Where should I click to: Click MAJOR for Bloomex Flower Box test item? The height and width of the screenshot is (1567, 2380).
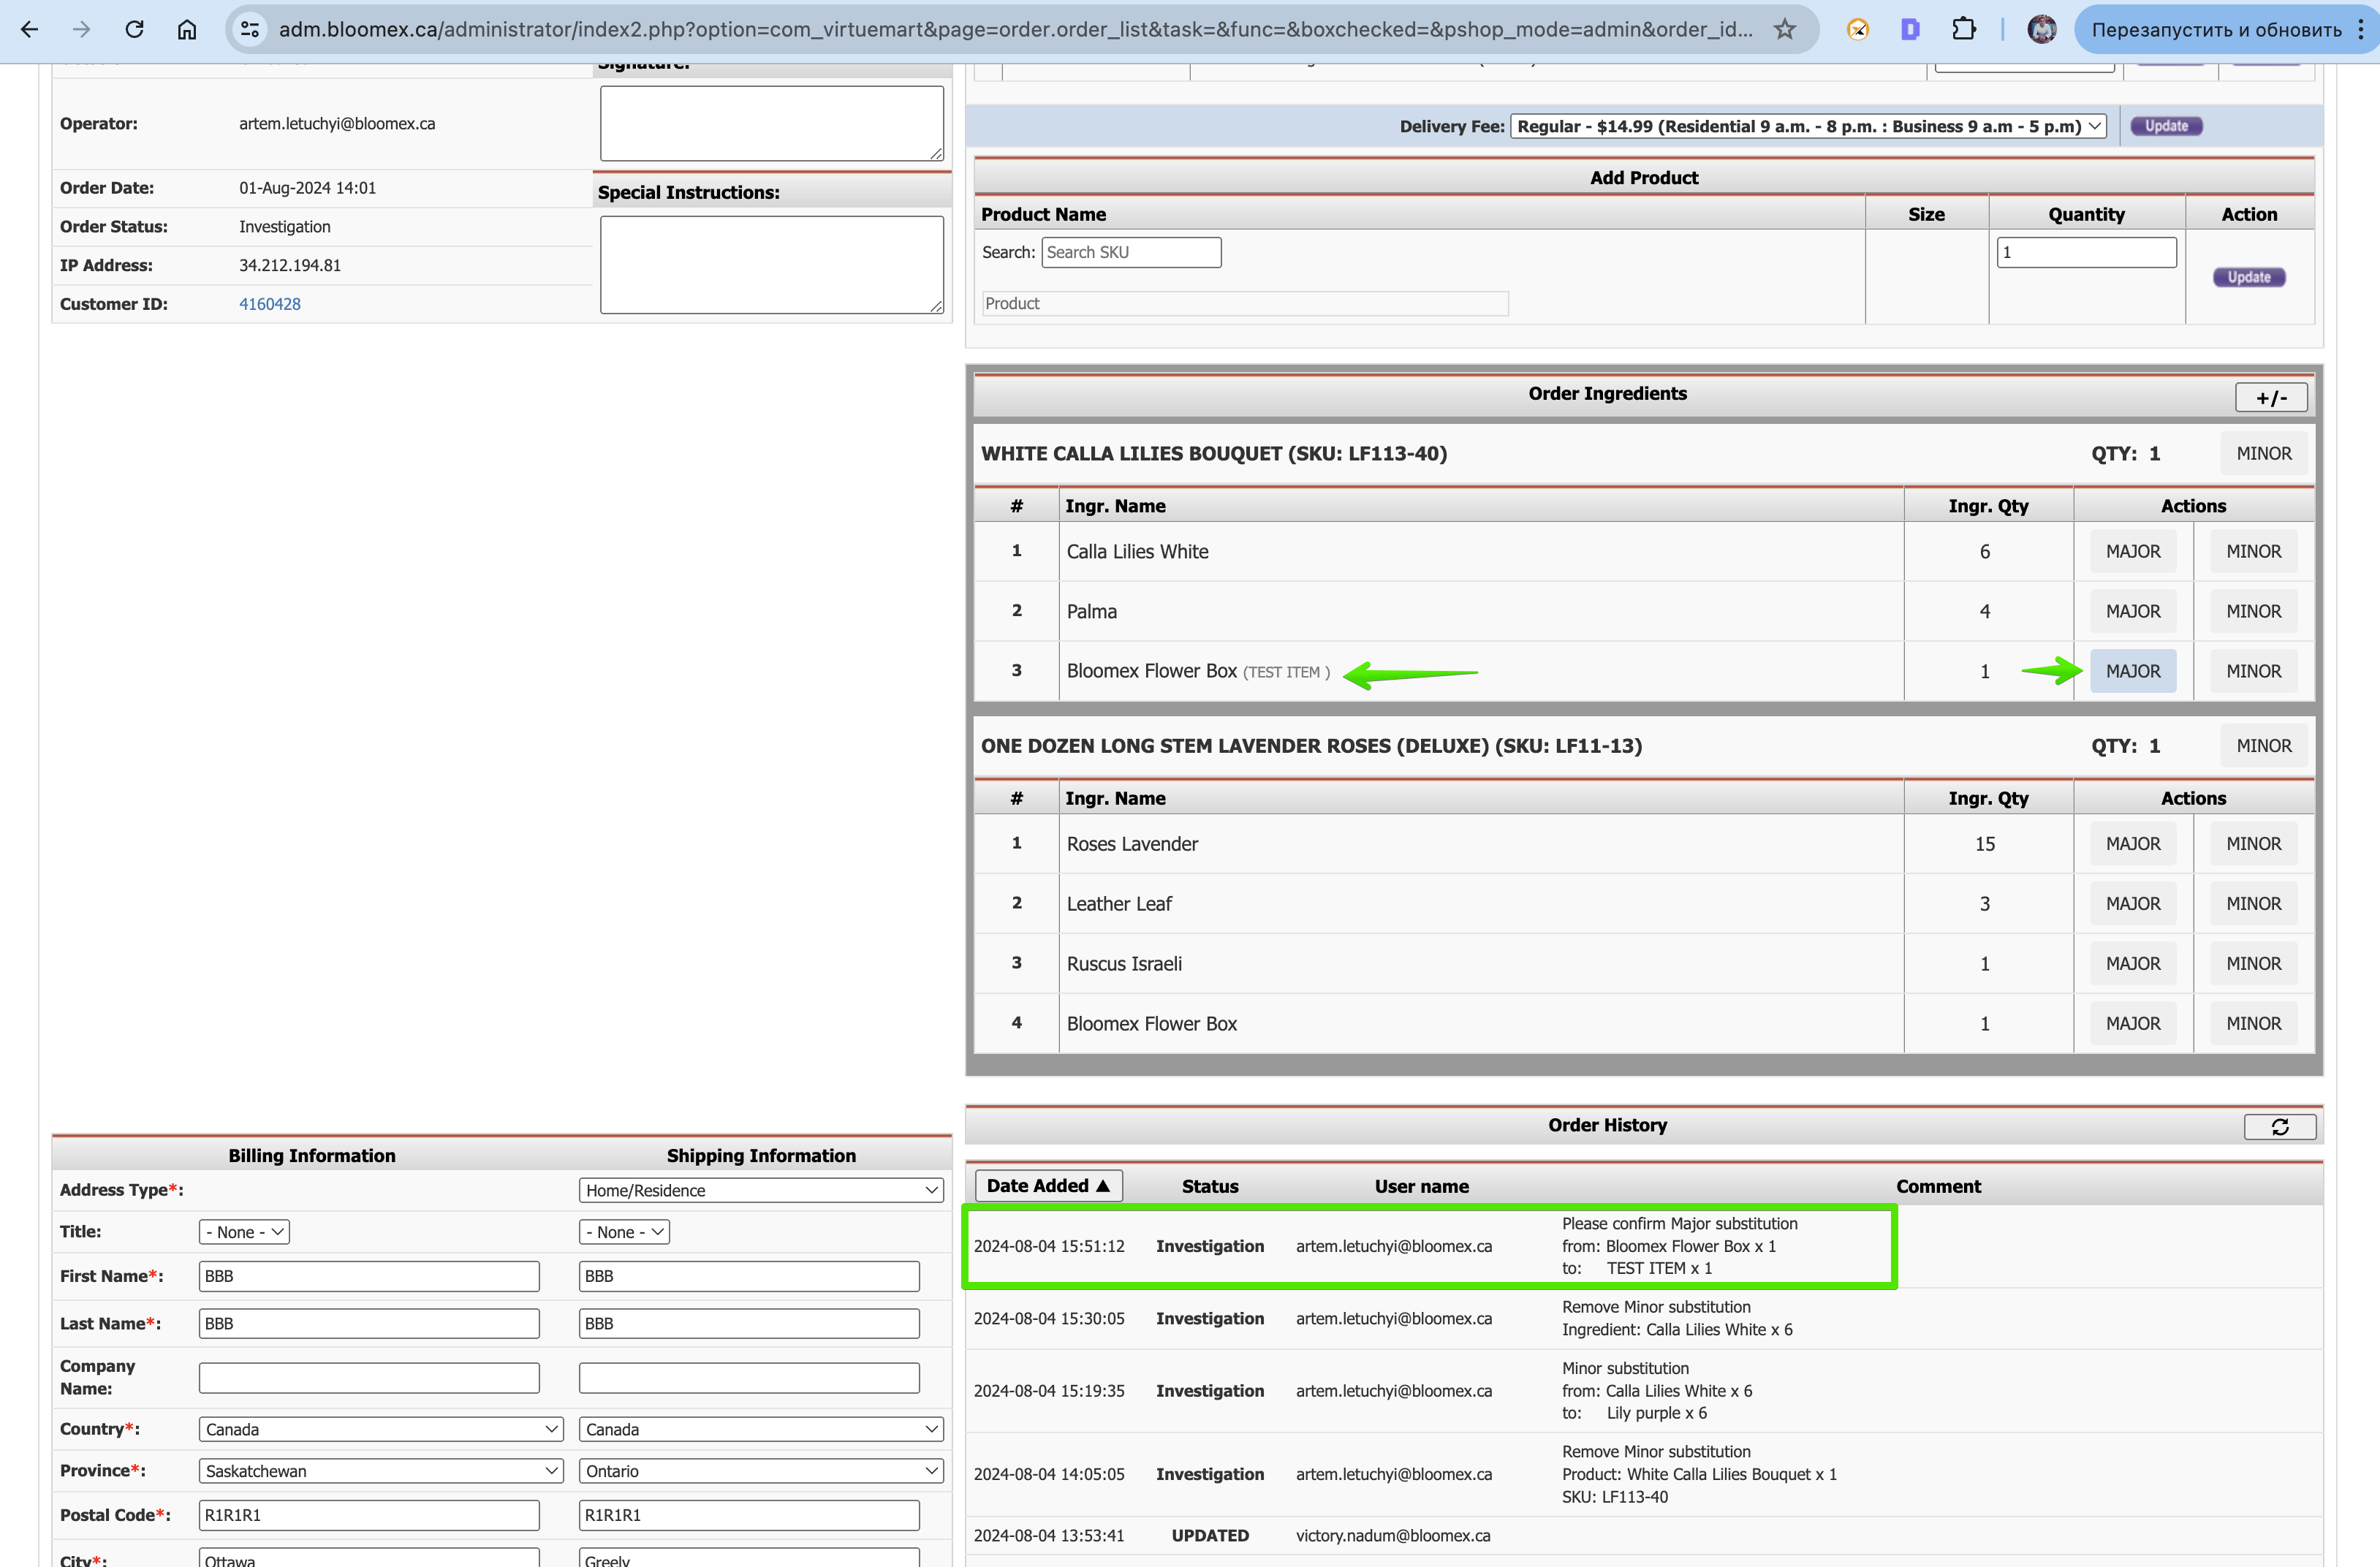pyautogui.click(x=2132, y=671)
